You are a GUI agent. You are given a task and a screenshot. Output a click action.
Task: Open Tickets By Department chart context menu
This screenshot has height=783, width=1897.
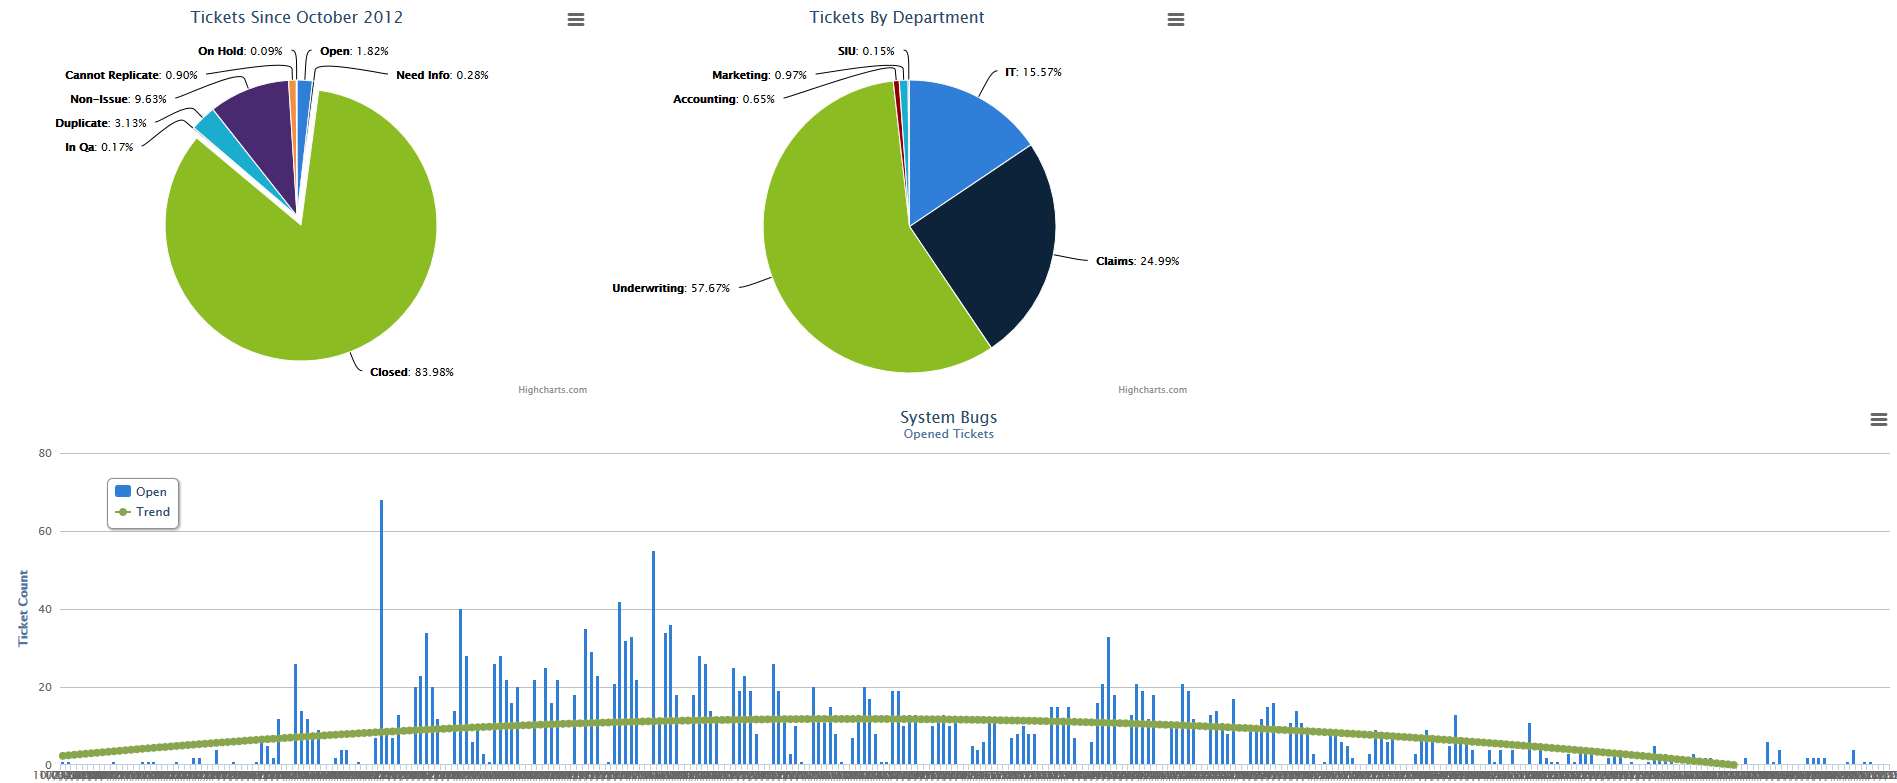pyautogui.click(x=1176, y=20)
